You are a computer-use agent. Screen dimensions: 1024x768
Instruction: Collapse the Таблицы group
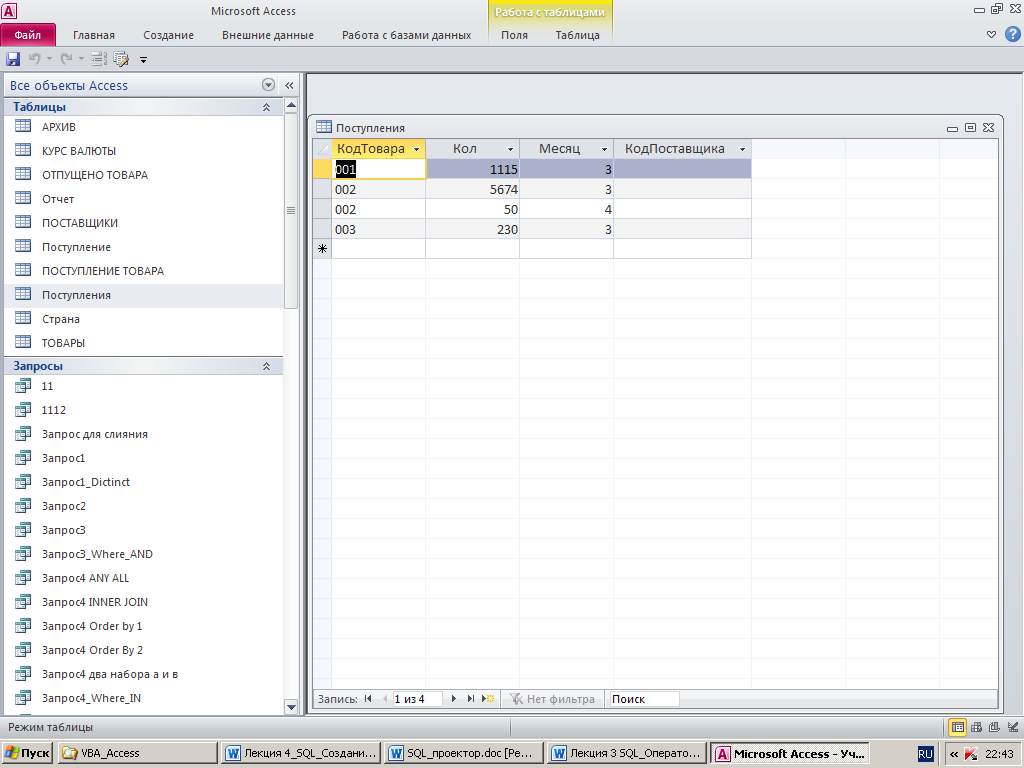[x=266, y=107]
